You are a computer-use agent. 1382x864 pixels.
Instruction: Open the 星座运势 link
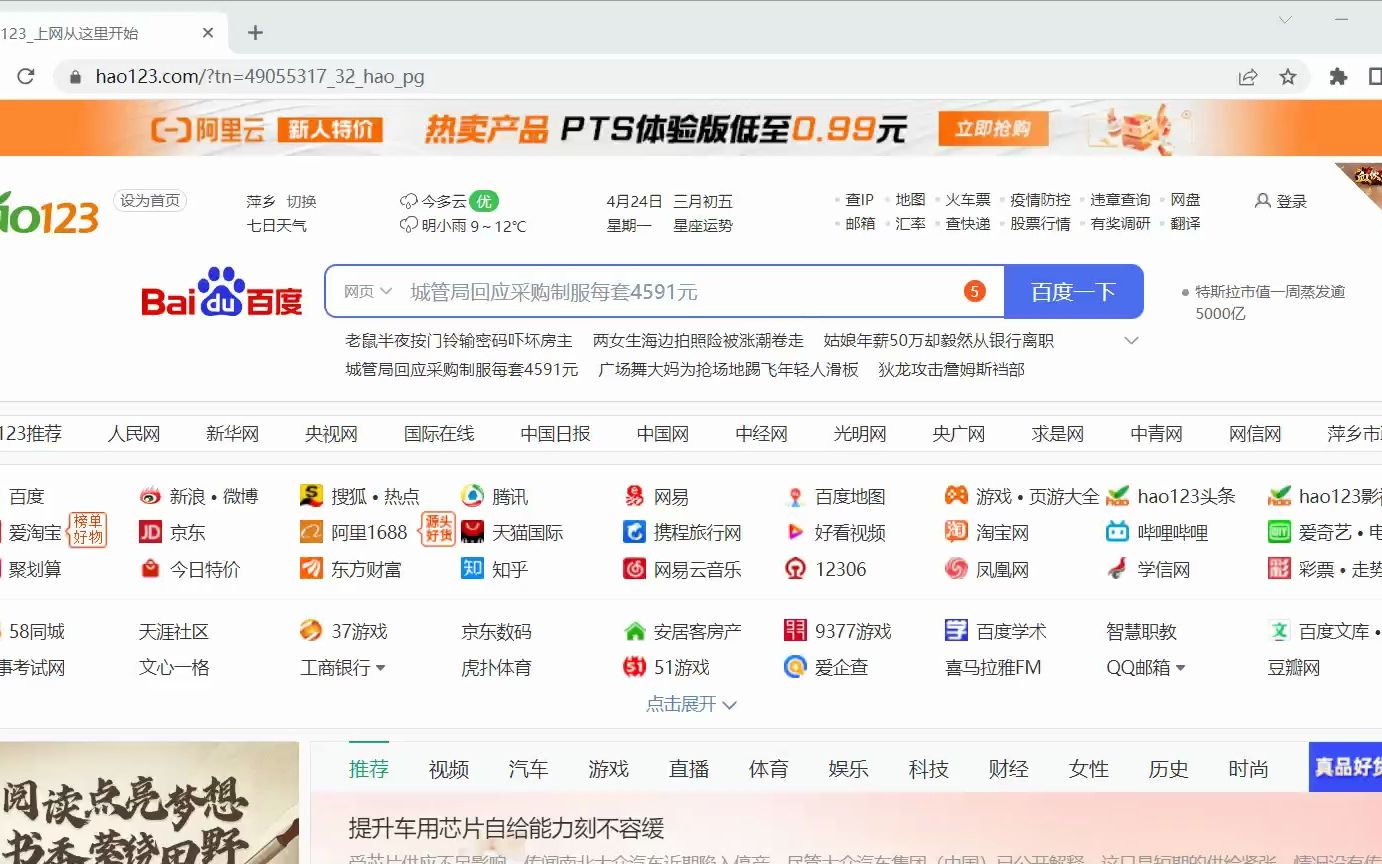tap(703, 225)
